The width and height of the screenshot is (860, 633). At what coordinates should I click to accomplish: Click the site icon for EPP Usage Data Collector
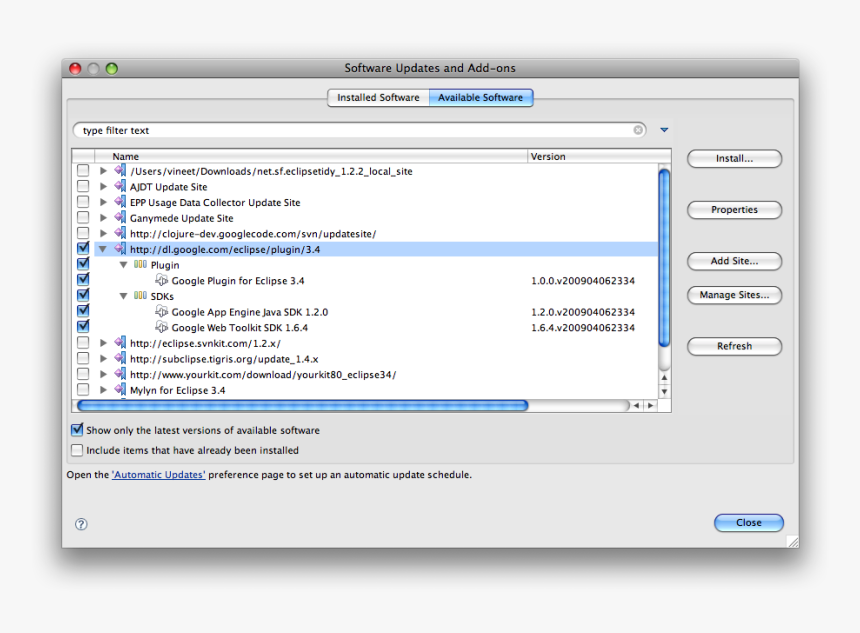[x=120, y=202]
